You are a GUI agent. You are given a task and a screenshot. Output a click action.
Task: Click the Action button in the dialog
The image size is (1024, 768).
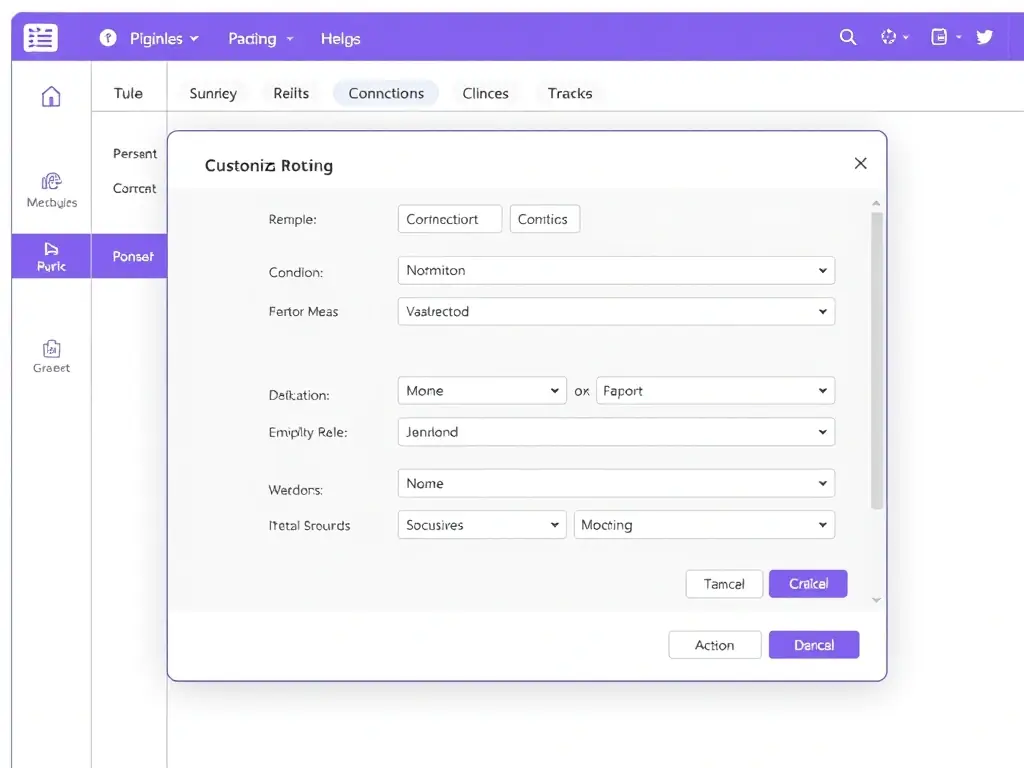pyautogui.click(x=714, y=644)
